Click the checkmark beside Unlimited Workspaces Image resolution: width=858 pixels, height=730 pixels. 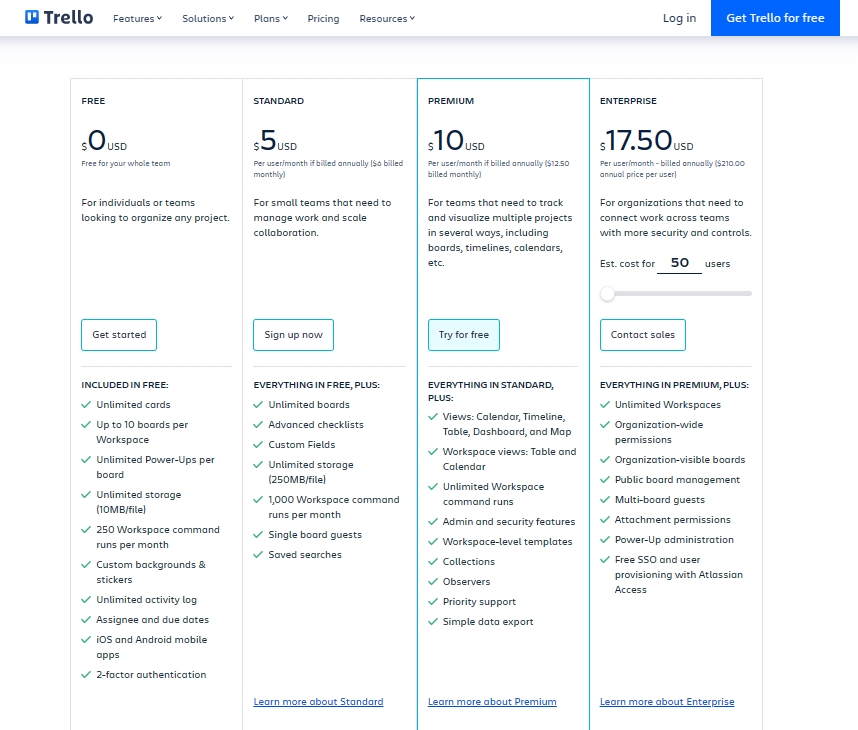(603, 406)
